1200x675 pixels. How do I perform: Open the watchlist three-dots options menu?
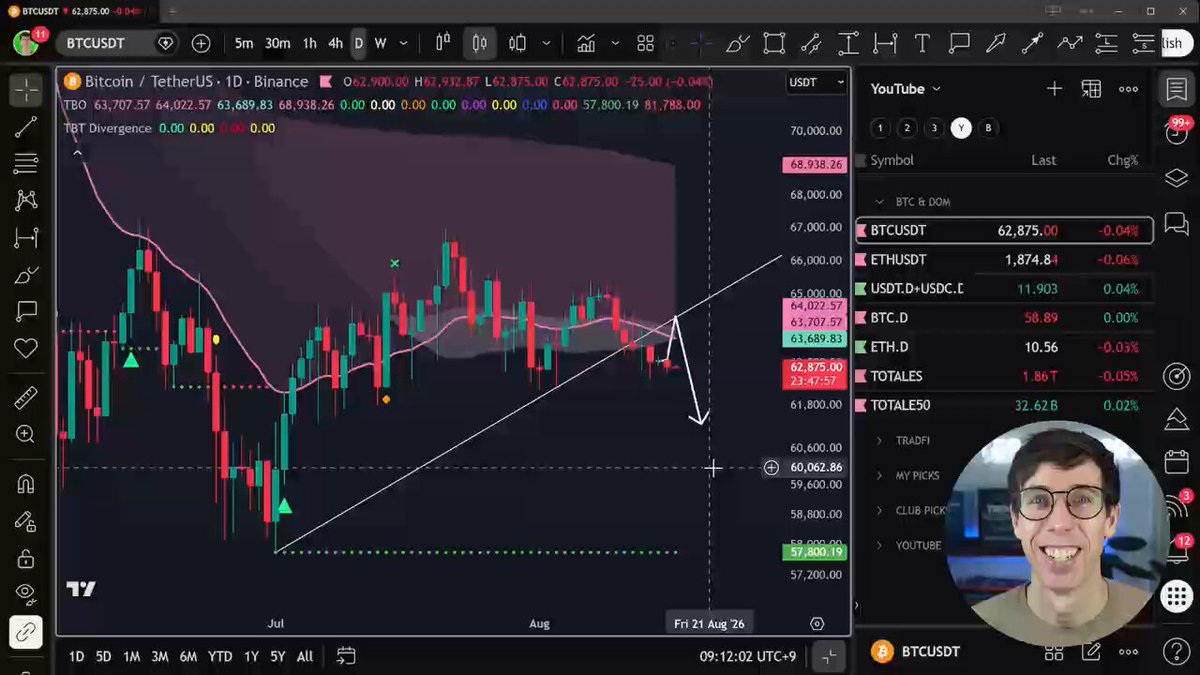click(x=1128, y=89)
